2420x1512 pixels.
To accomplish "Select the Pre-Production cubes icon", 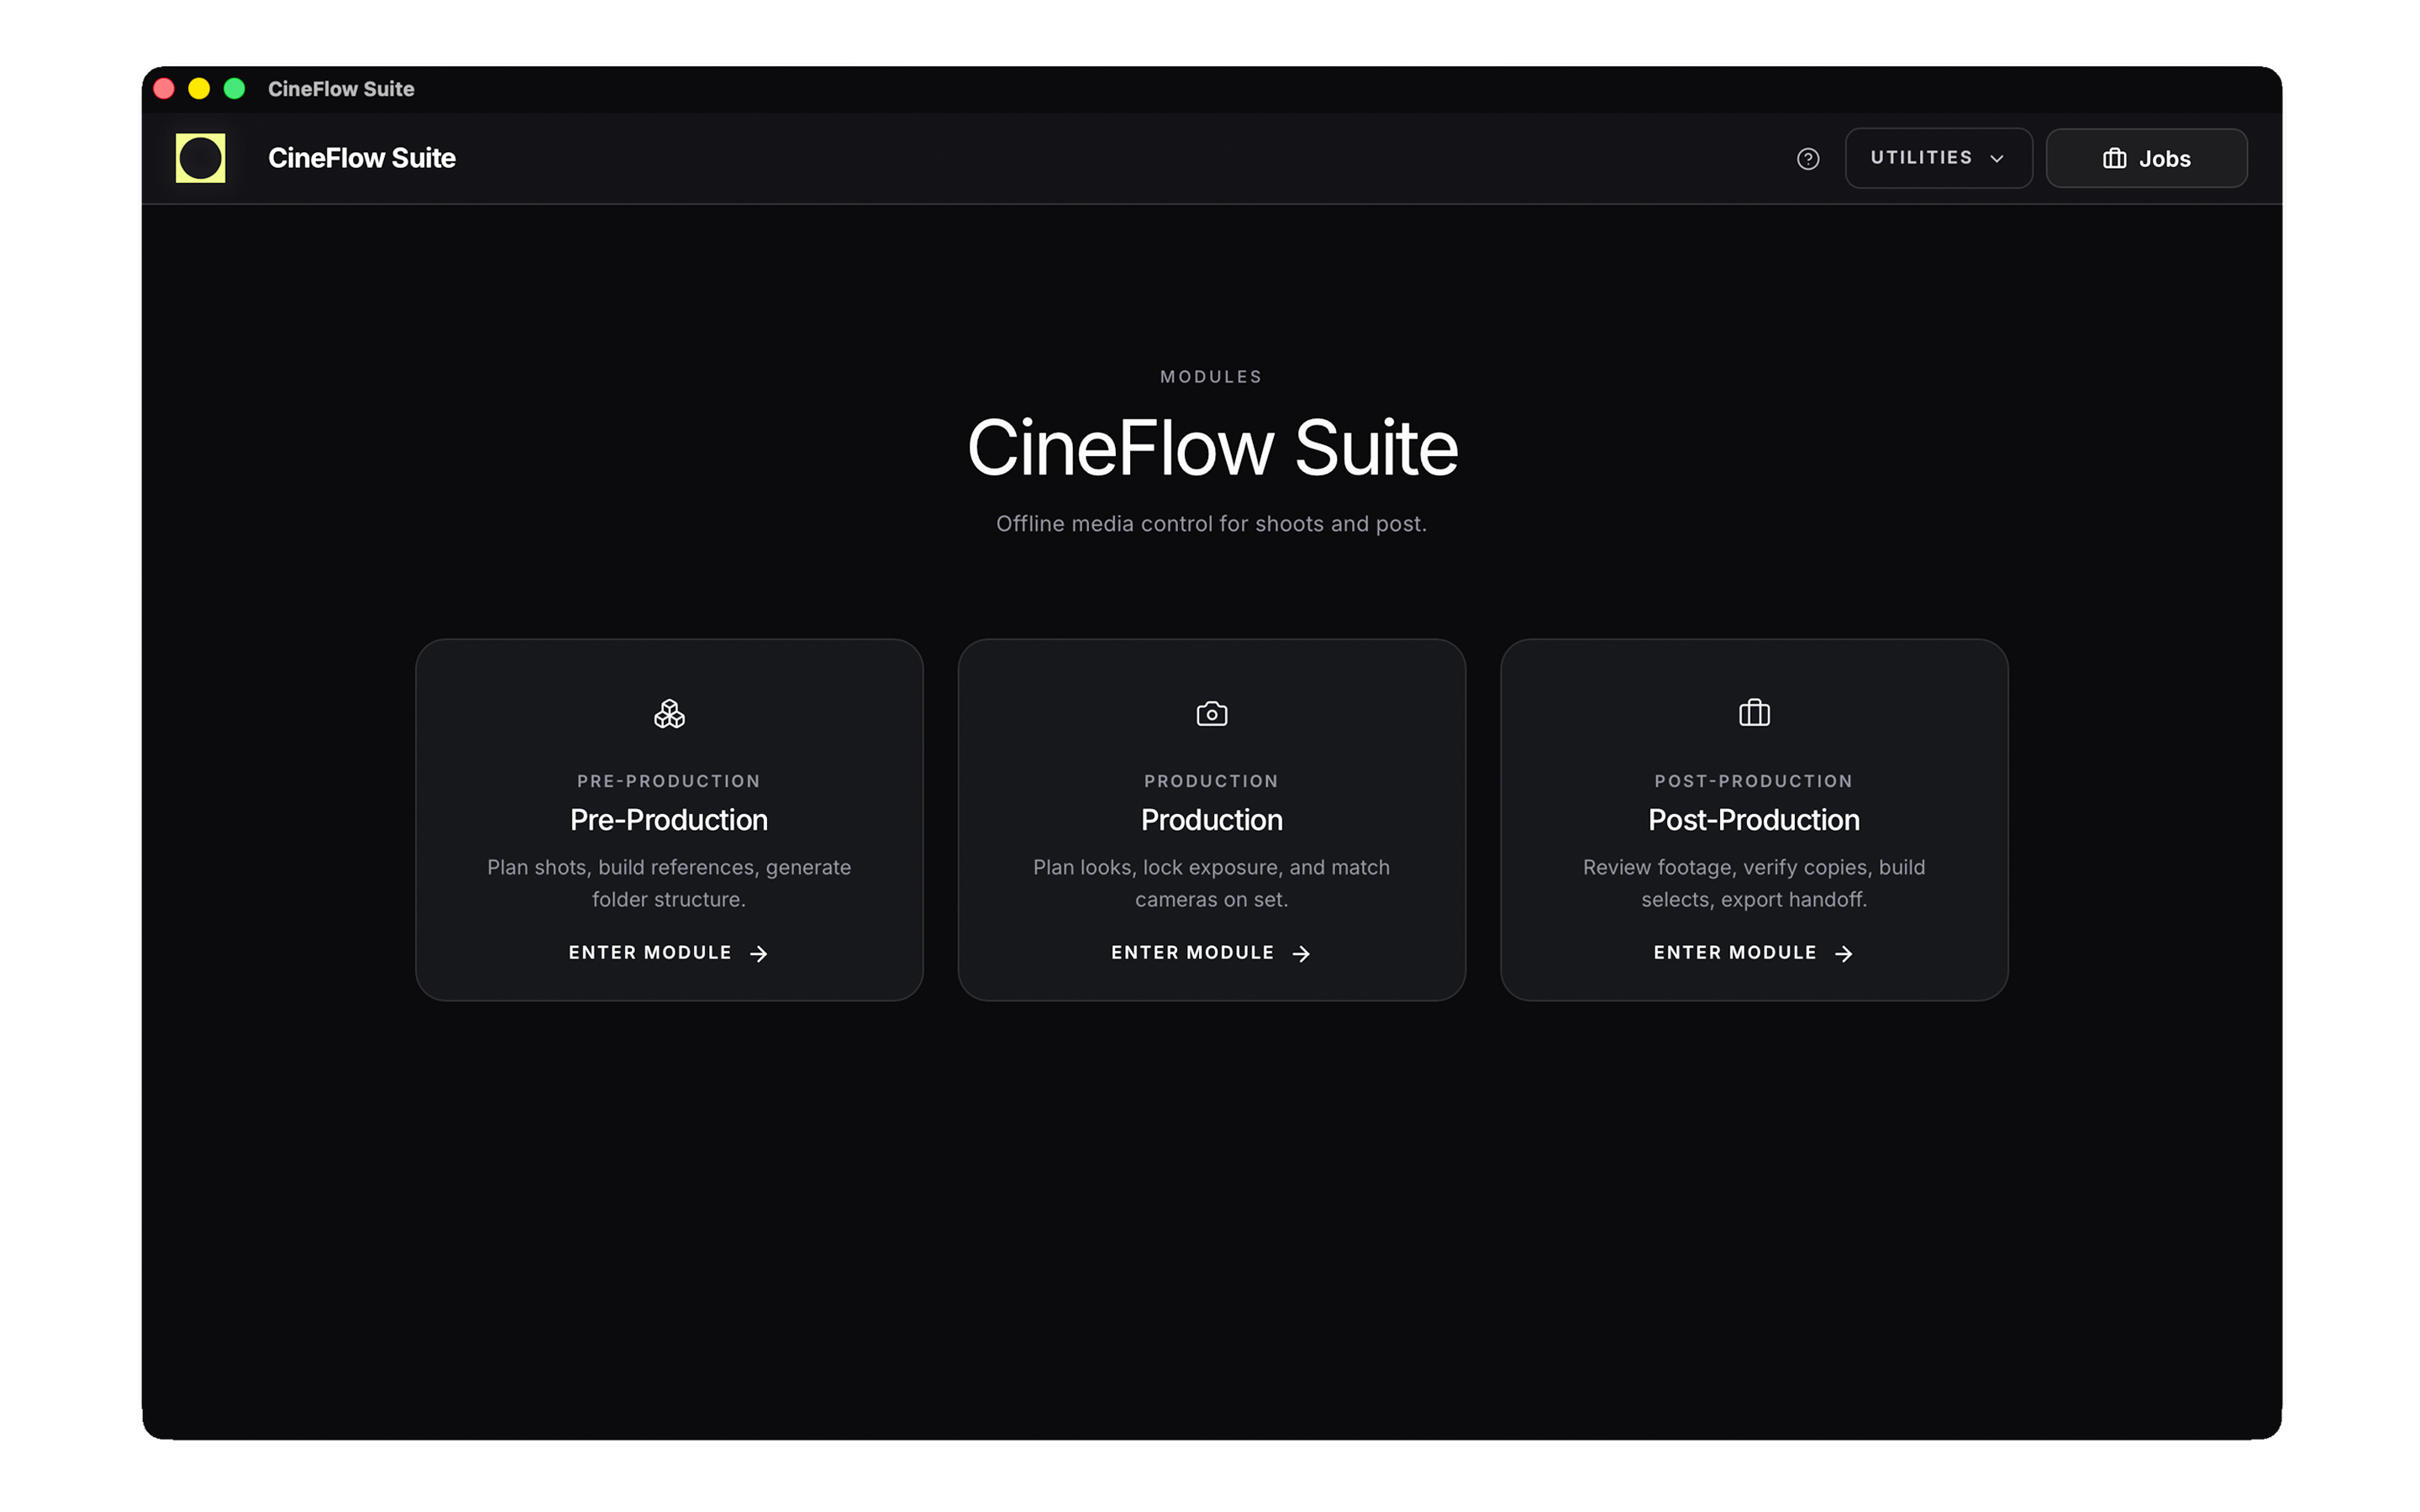I will [x=668, y=713].
